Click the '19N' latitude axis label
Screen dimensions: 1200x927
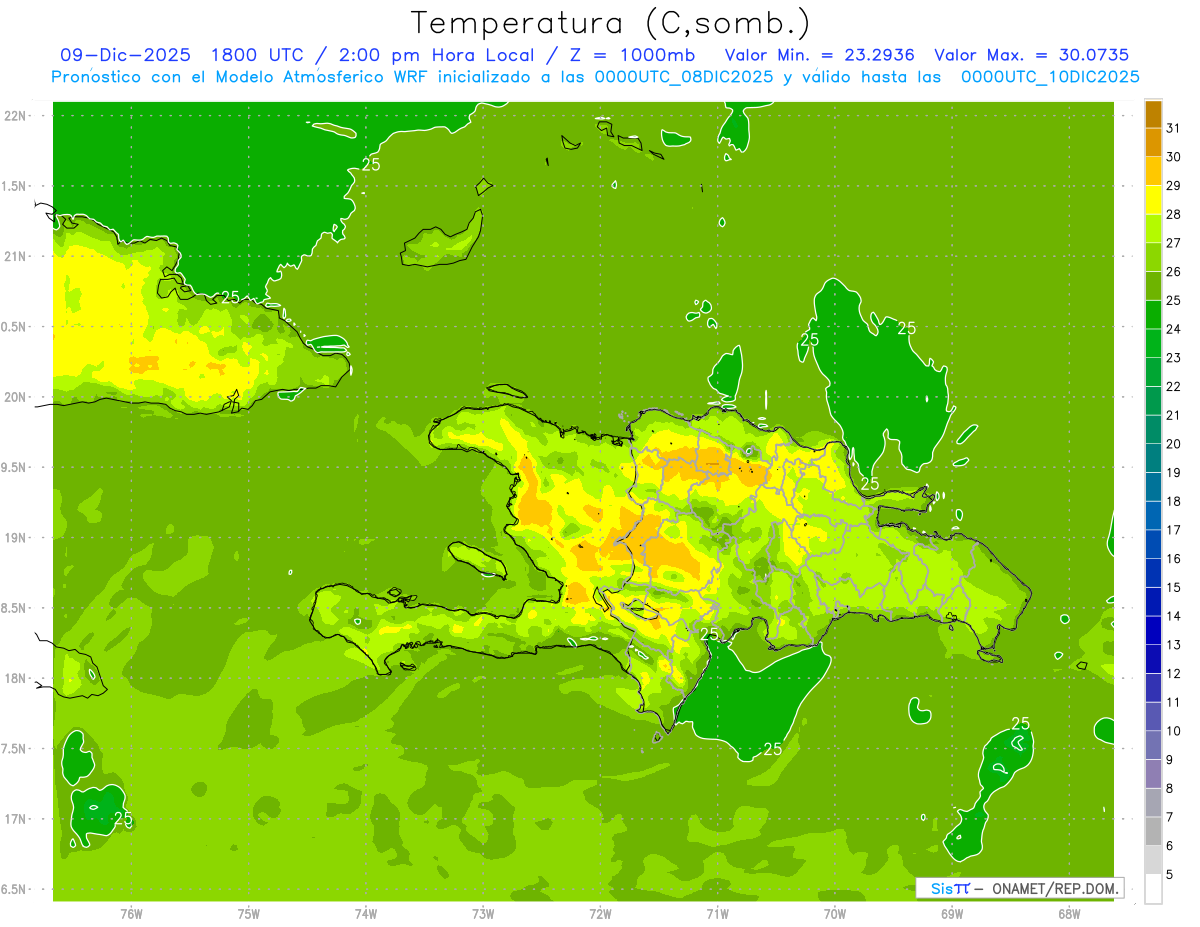pyautogui.click(x=15, y=538)
